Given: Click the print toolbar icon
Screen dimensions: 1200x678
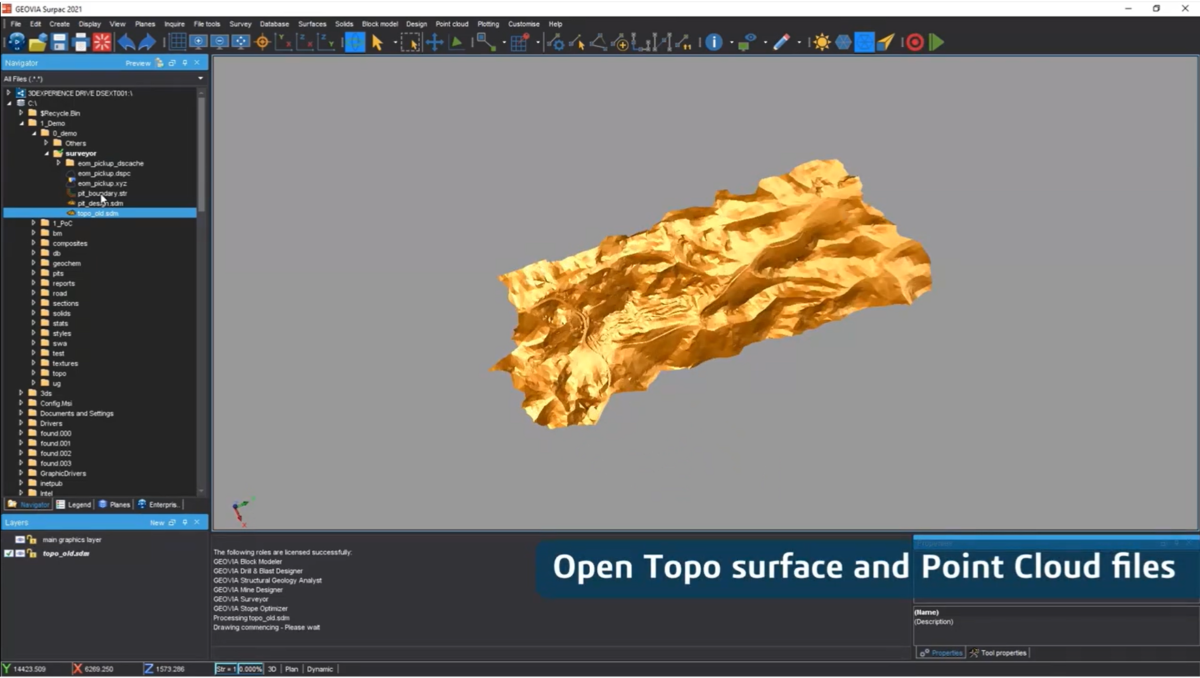Looking at the screenshot, I should pos(80,42).
